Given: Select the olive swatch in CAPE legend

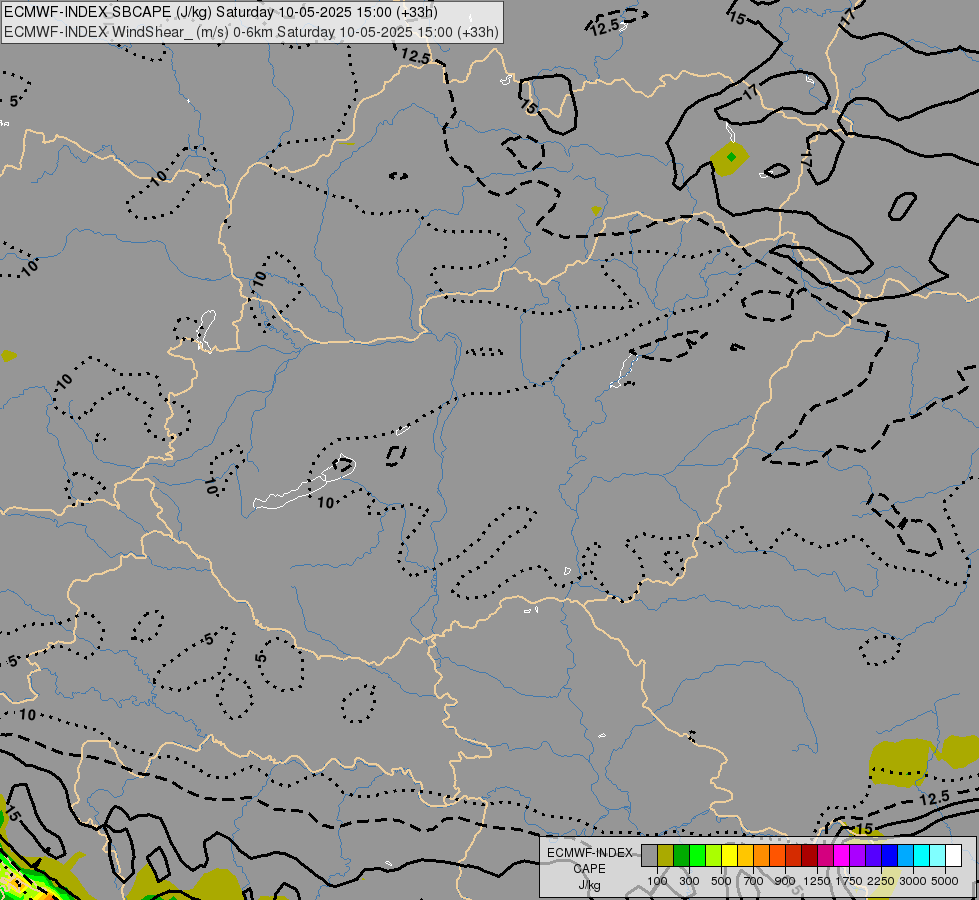Looking at the screenshot, I should pyautogui.click(x=666, y=856).
